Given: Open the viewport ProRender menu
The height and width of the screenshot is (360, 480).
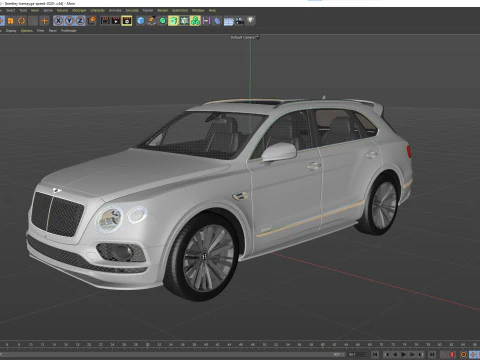Looking at the screenshot, I should pyautogui.click(x=69, y=30).
